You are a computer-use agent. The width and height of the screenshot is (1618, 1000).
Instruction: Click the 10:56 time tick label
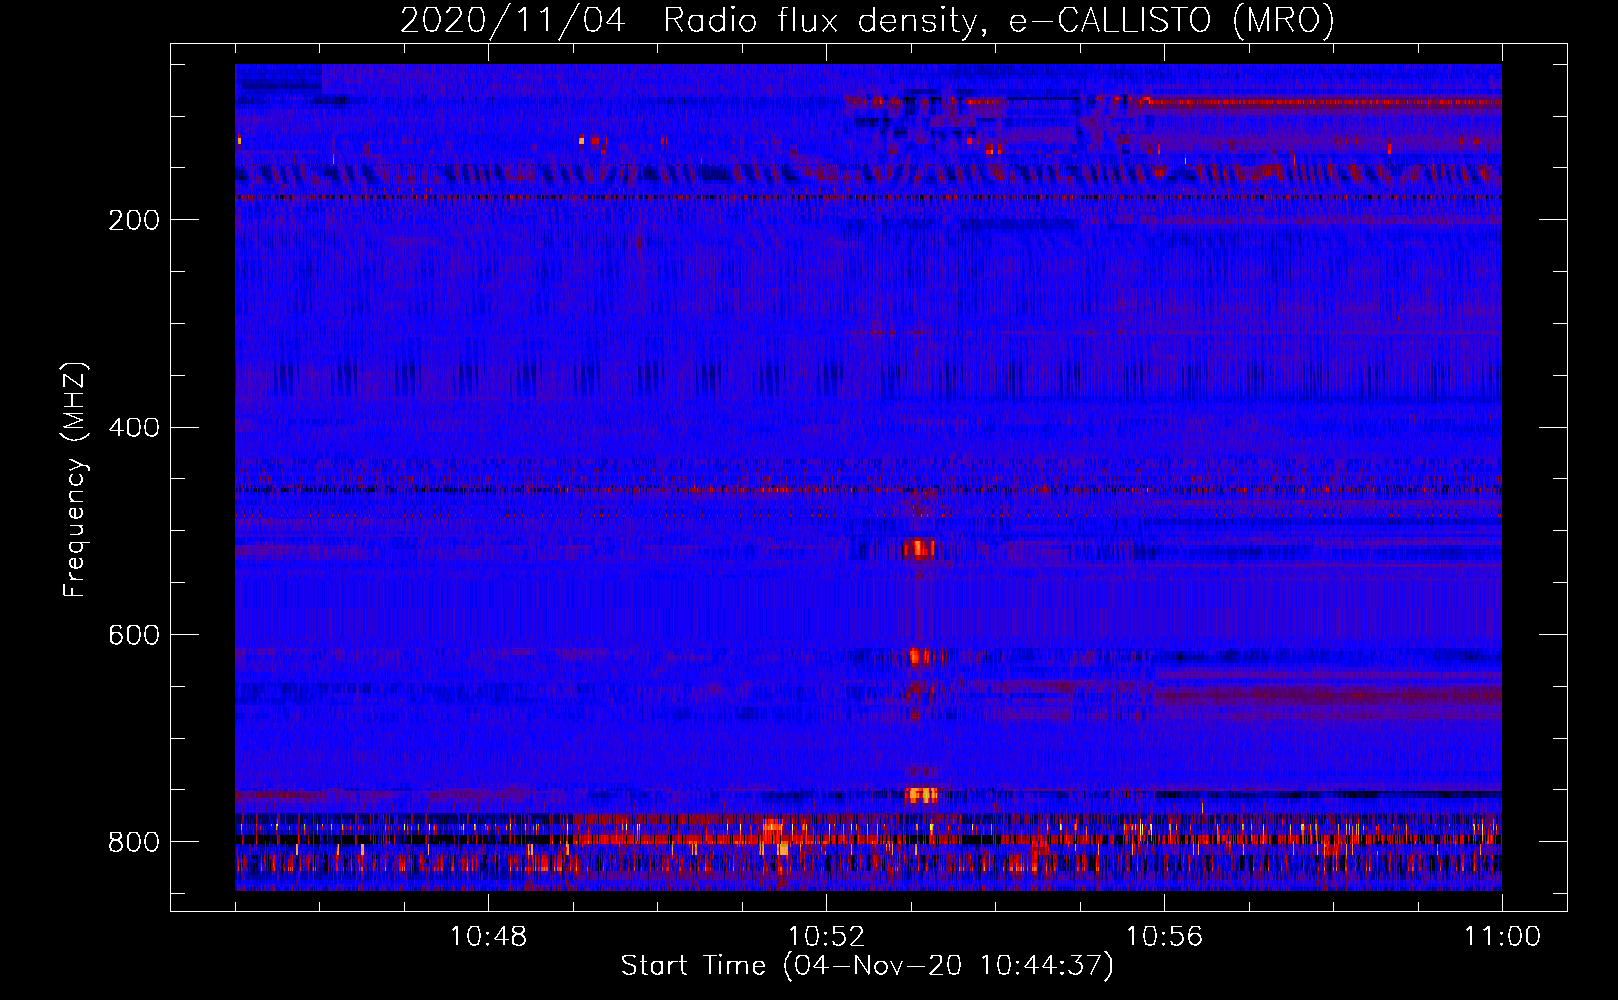click(x=1164, y=937)
